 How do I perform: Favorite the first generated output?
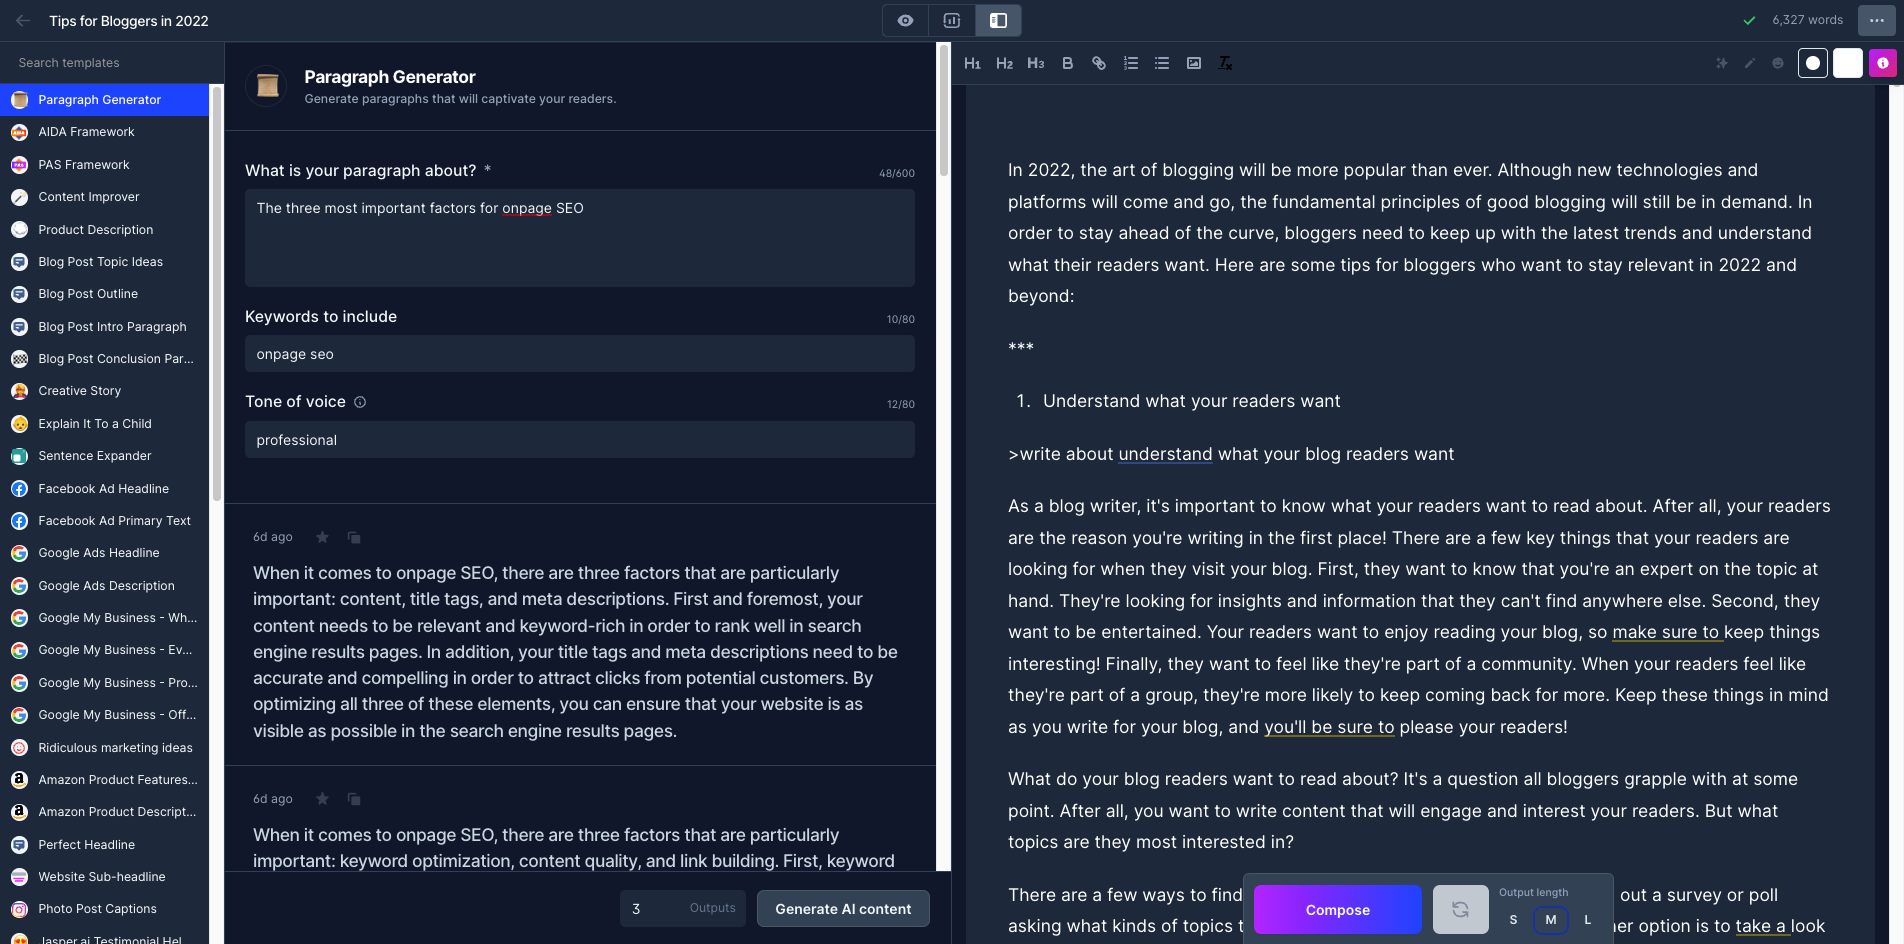[322, 537]
